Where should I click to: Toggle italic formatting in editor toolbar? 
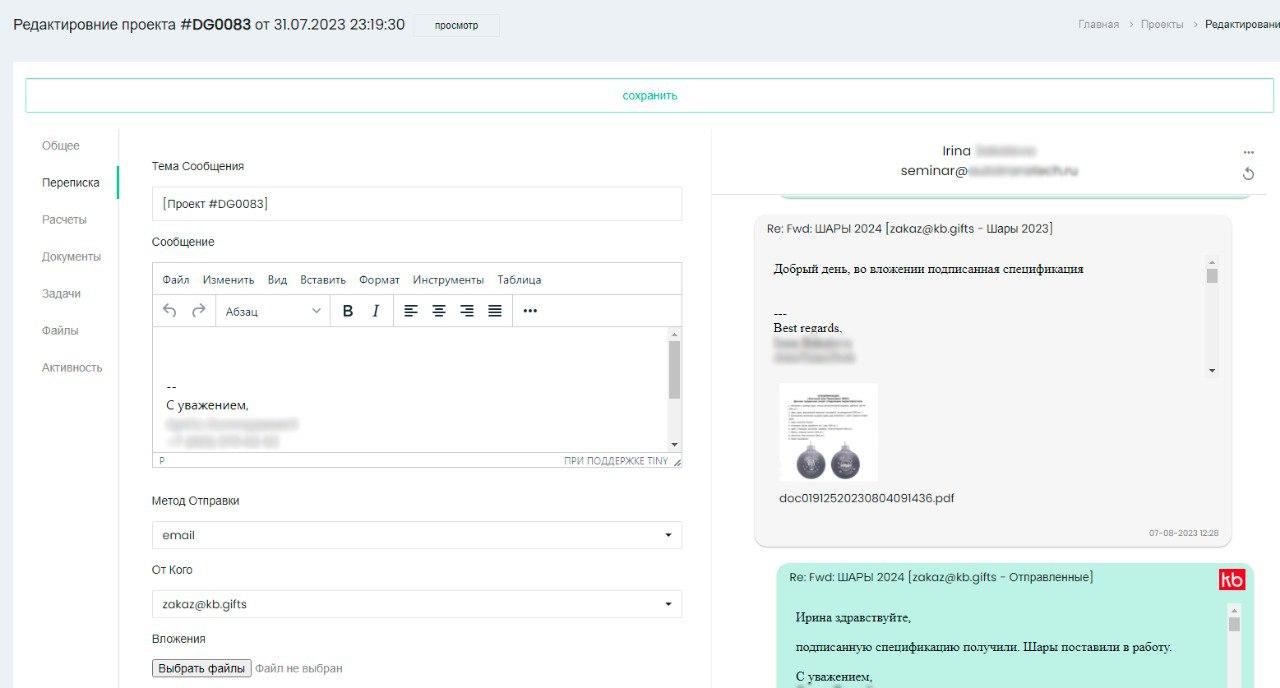tap(376, 311)
